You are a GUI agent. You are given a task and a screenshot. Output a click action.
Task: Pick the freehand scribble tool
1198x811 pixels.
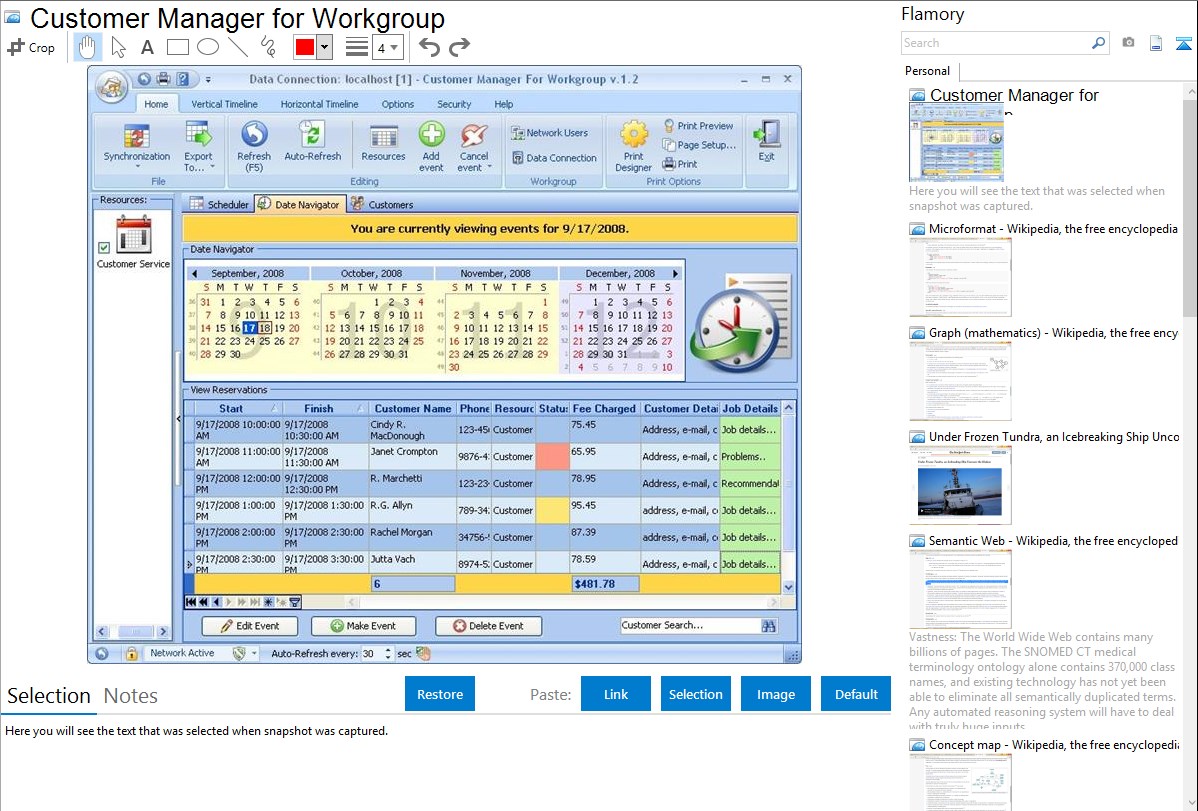click(268, 47)
